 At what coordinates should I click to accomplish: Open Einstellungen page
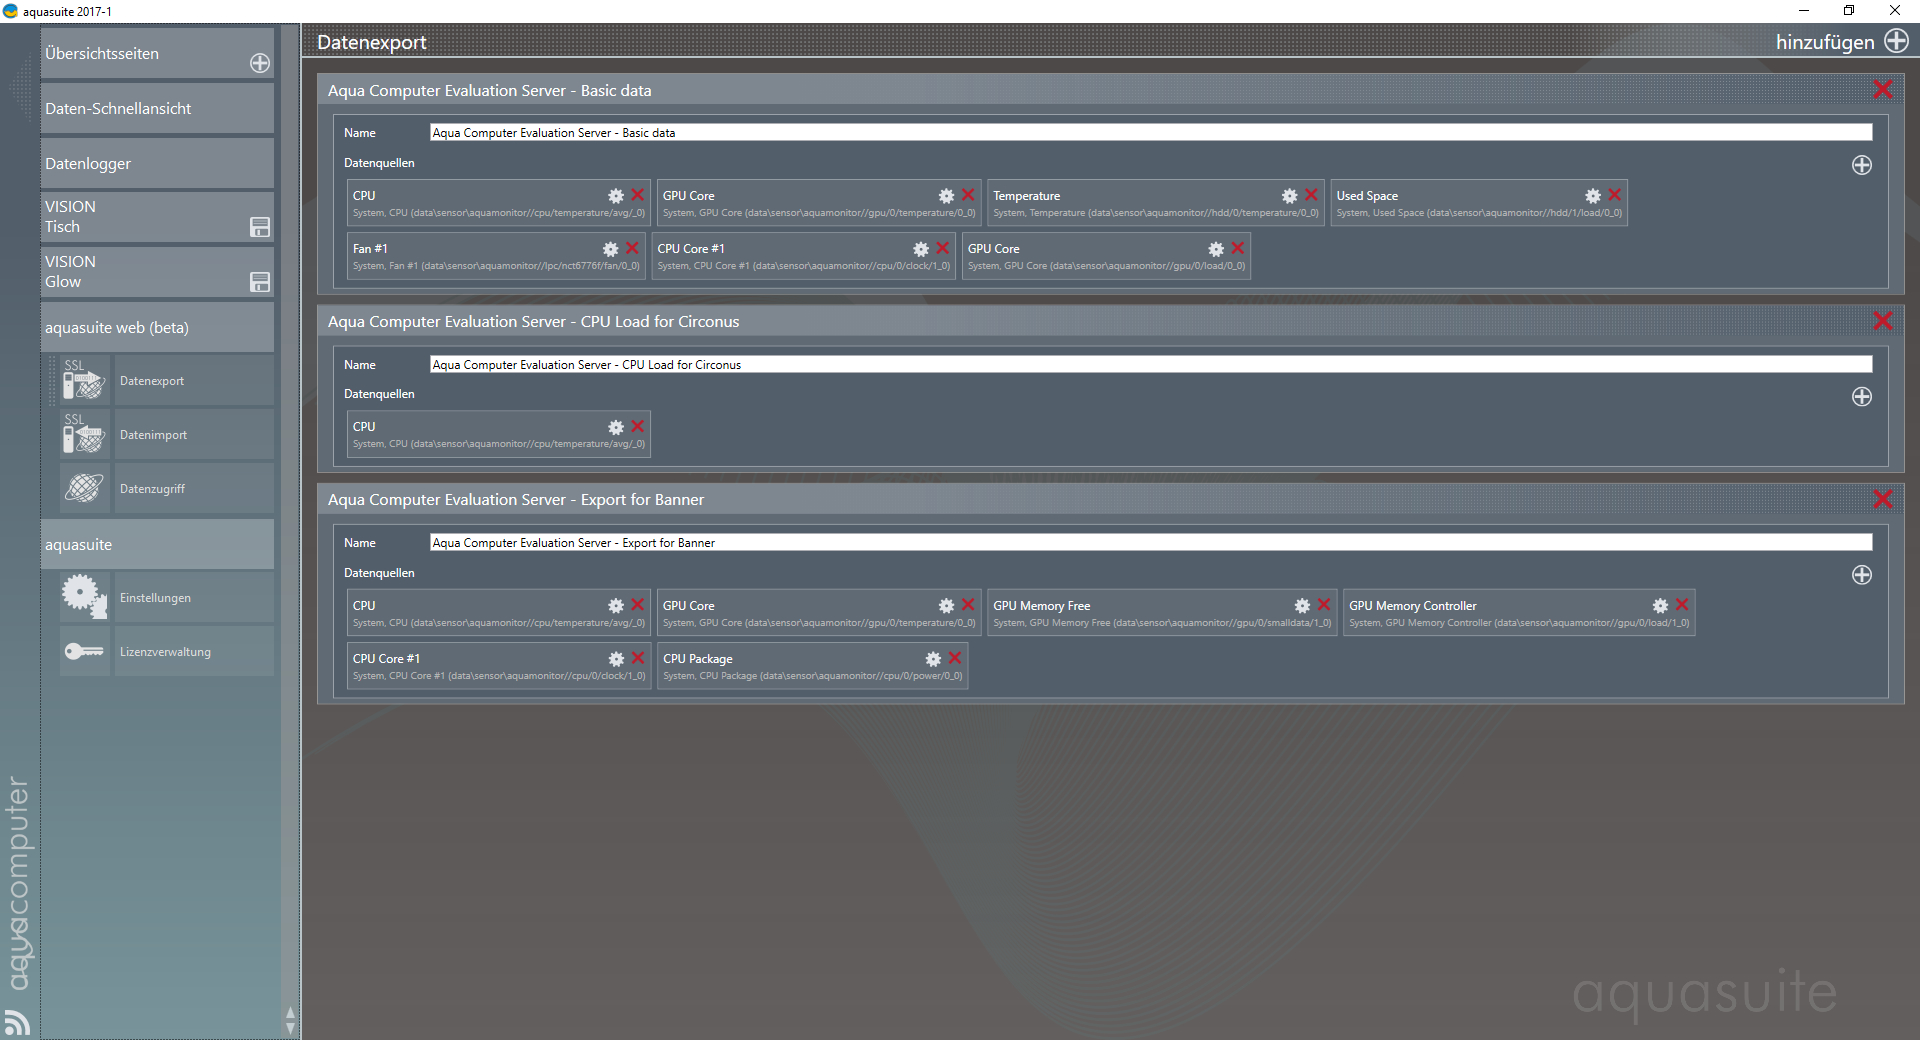(x=194, y=597)
